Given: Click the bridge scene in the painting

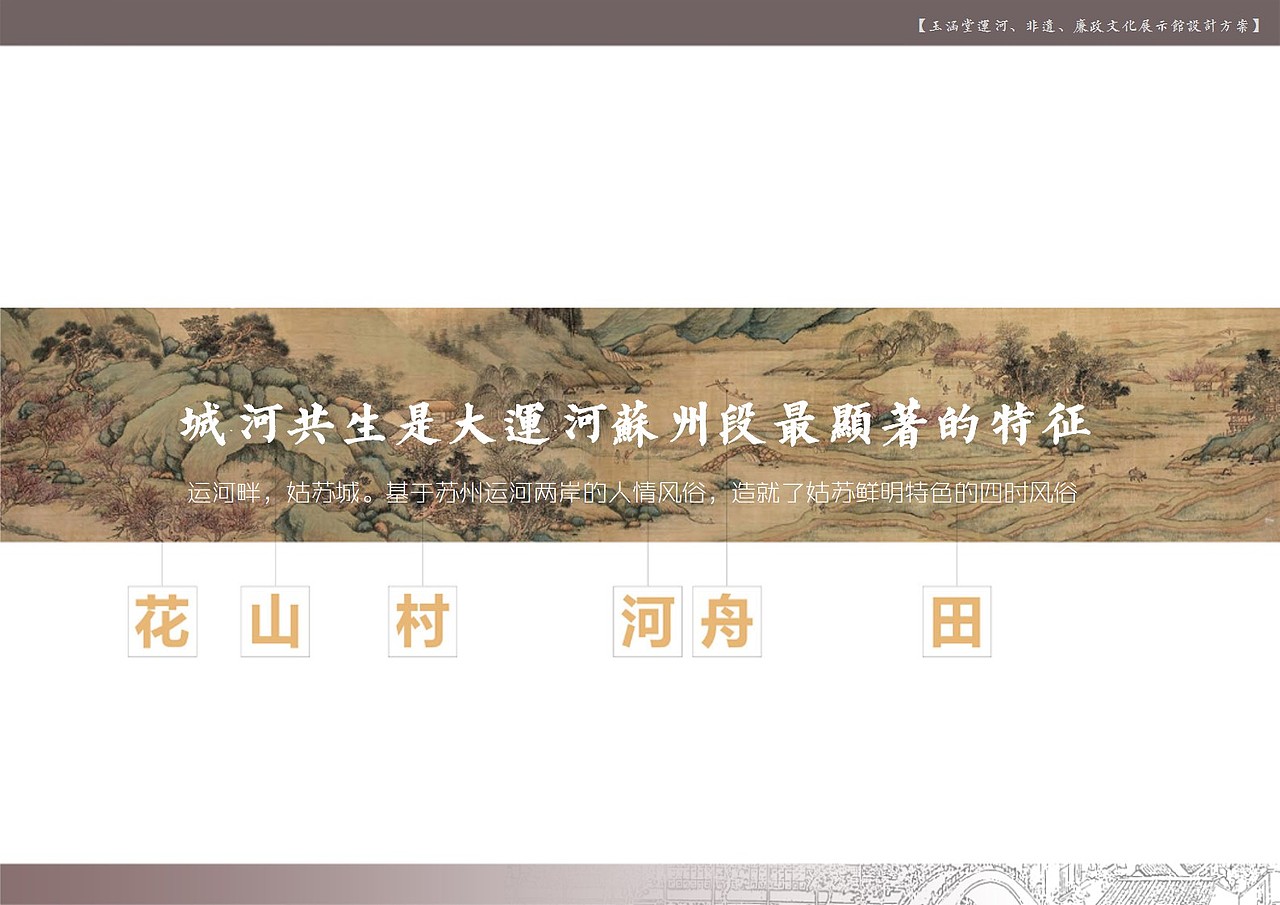Looking at the screenshot, I should coord(745,455).
